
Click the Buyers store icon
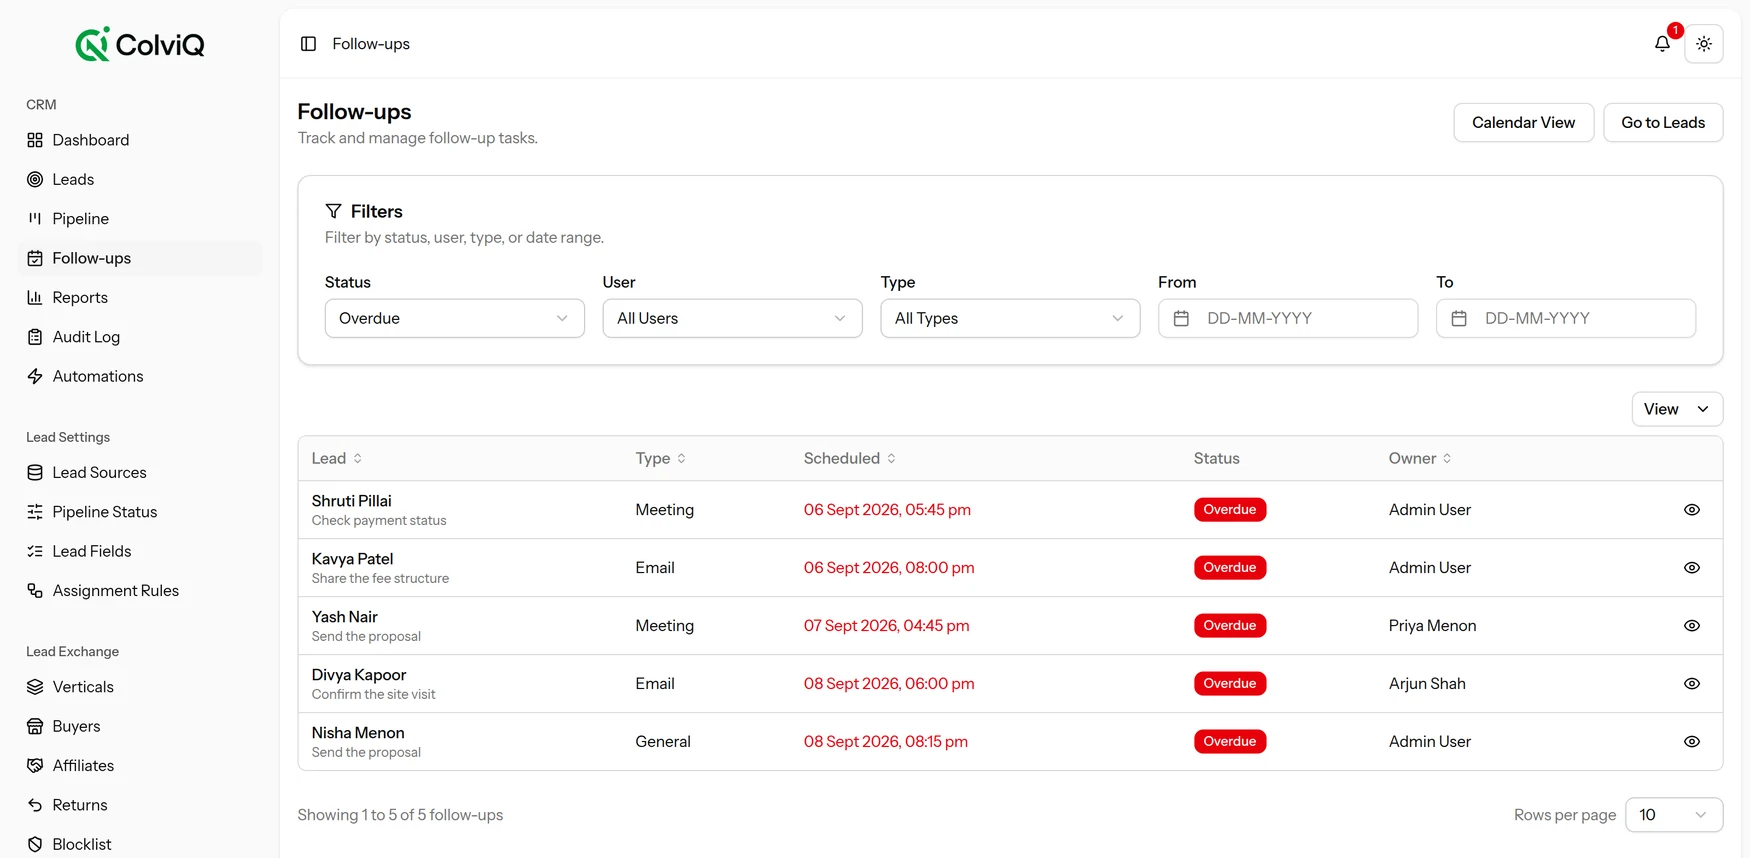35,726
